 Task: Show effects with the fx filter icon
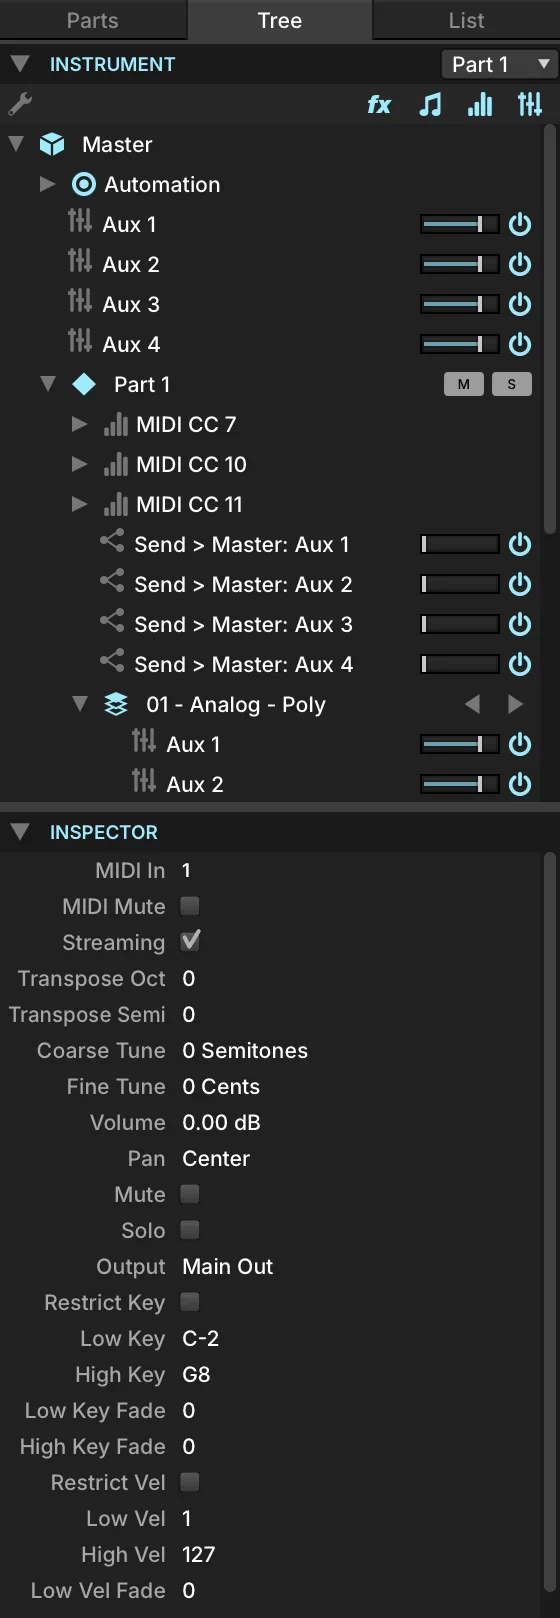pyautogui.click(x=379, y=104)
